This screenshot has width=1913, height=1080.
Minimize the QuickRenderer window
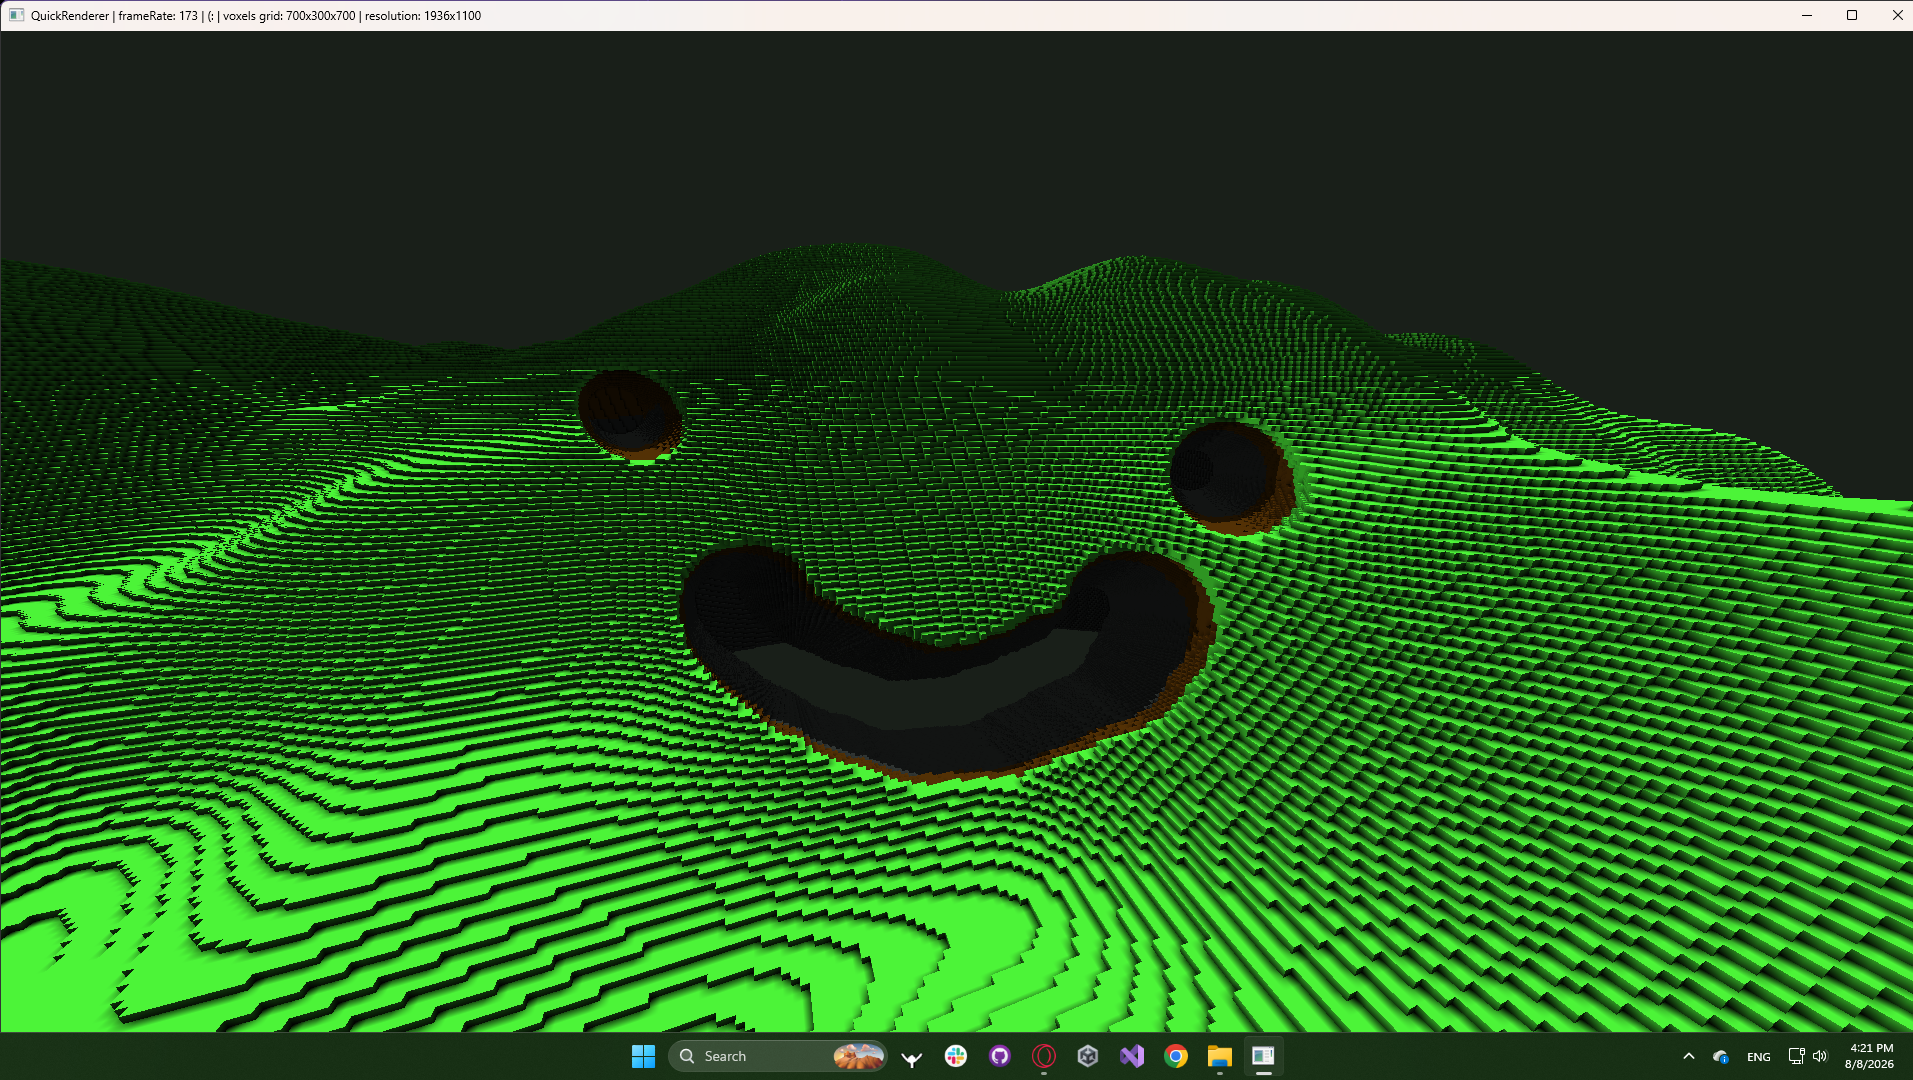pos(1807,15)
